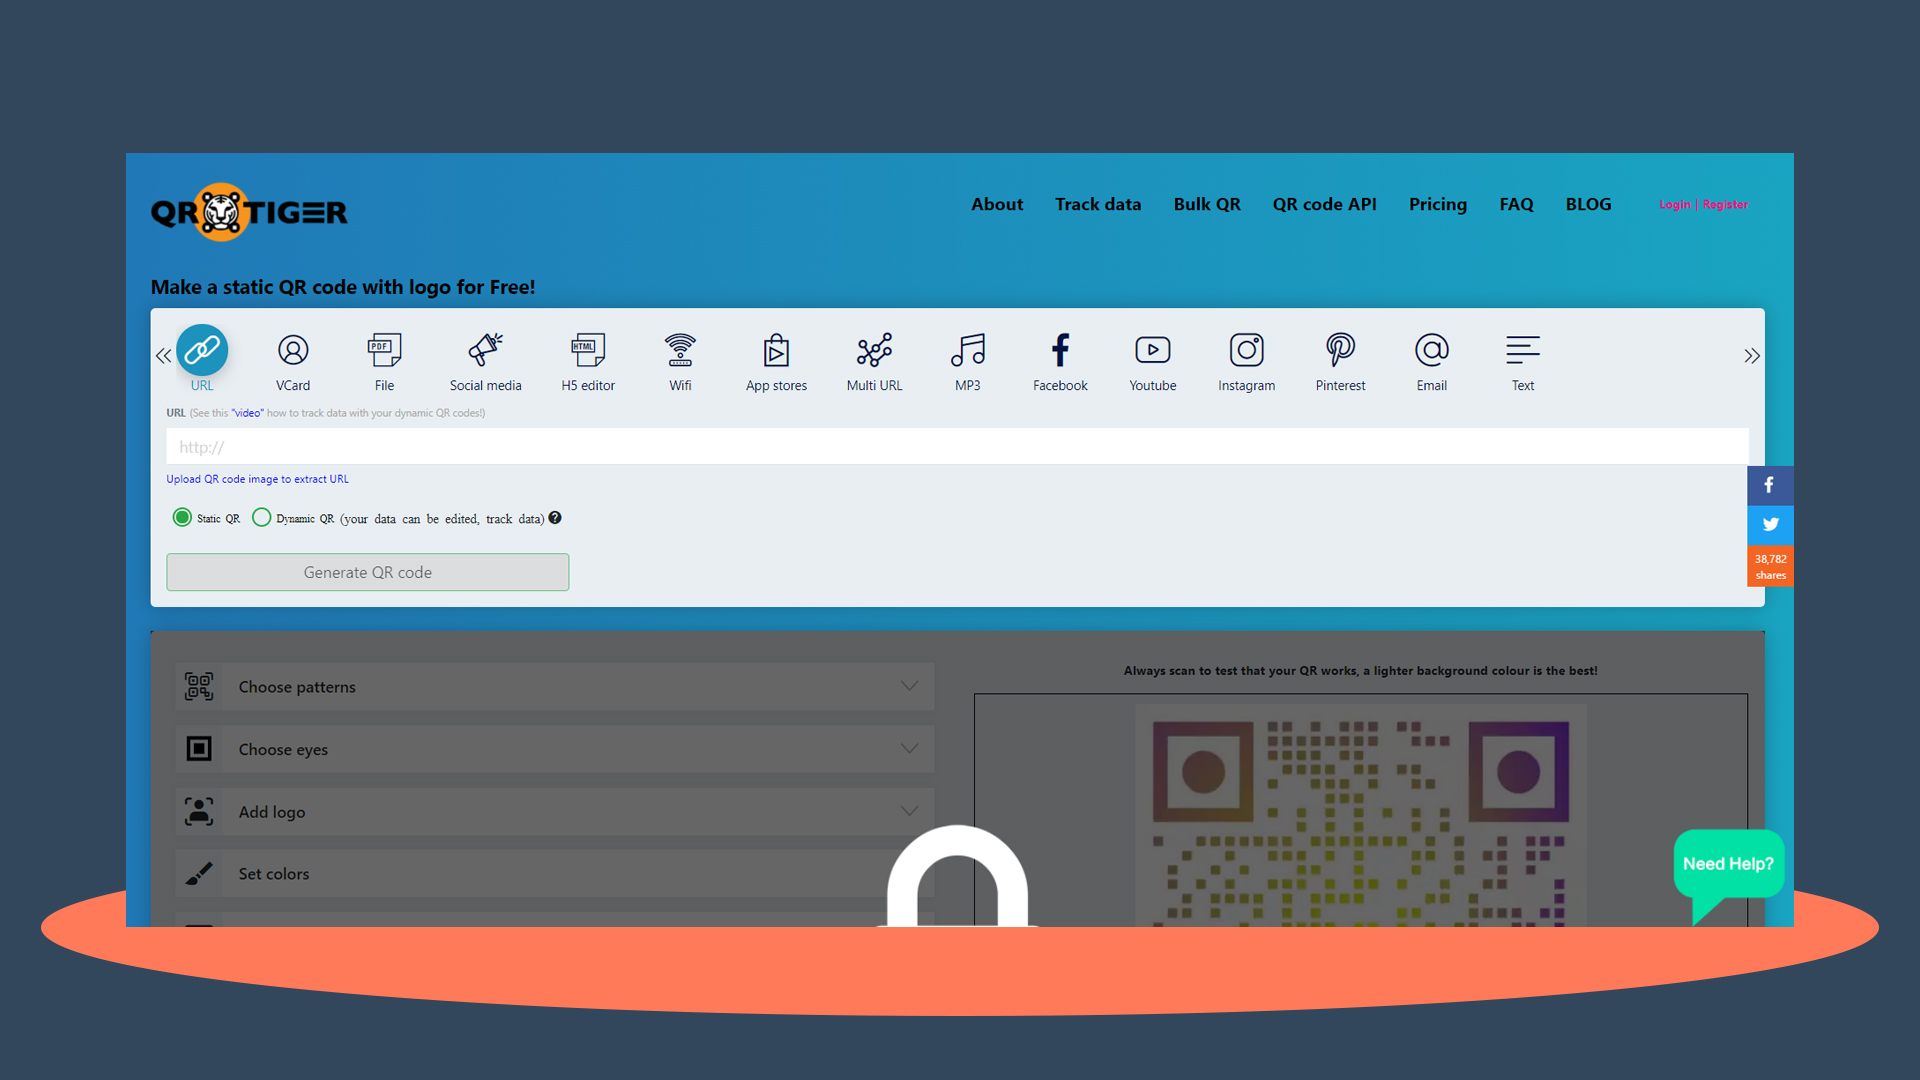The height and width of the screenshot is (1080, 1920).
Task: Pick the MP3 QR type
Action: [x=967, y=350]
